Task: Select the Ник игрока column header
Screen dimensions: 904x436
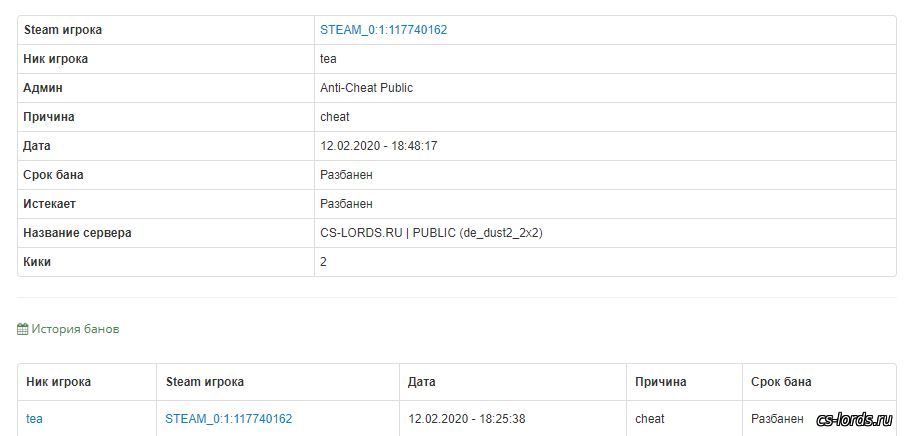Action: pyautogui.click(x=58, y=382)
